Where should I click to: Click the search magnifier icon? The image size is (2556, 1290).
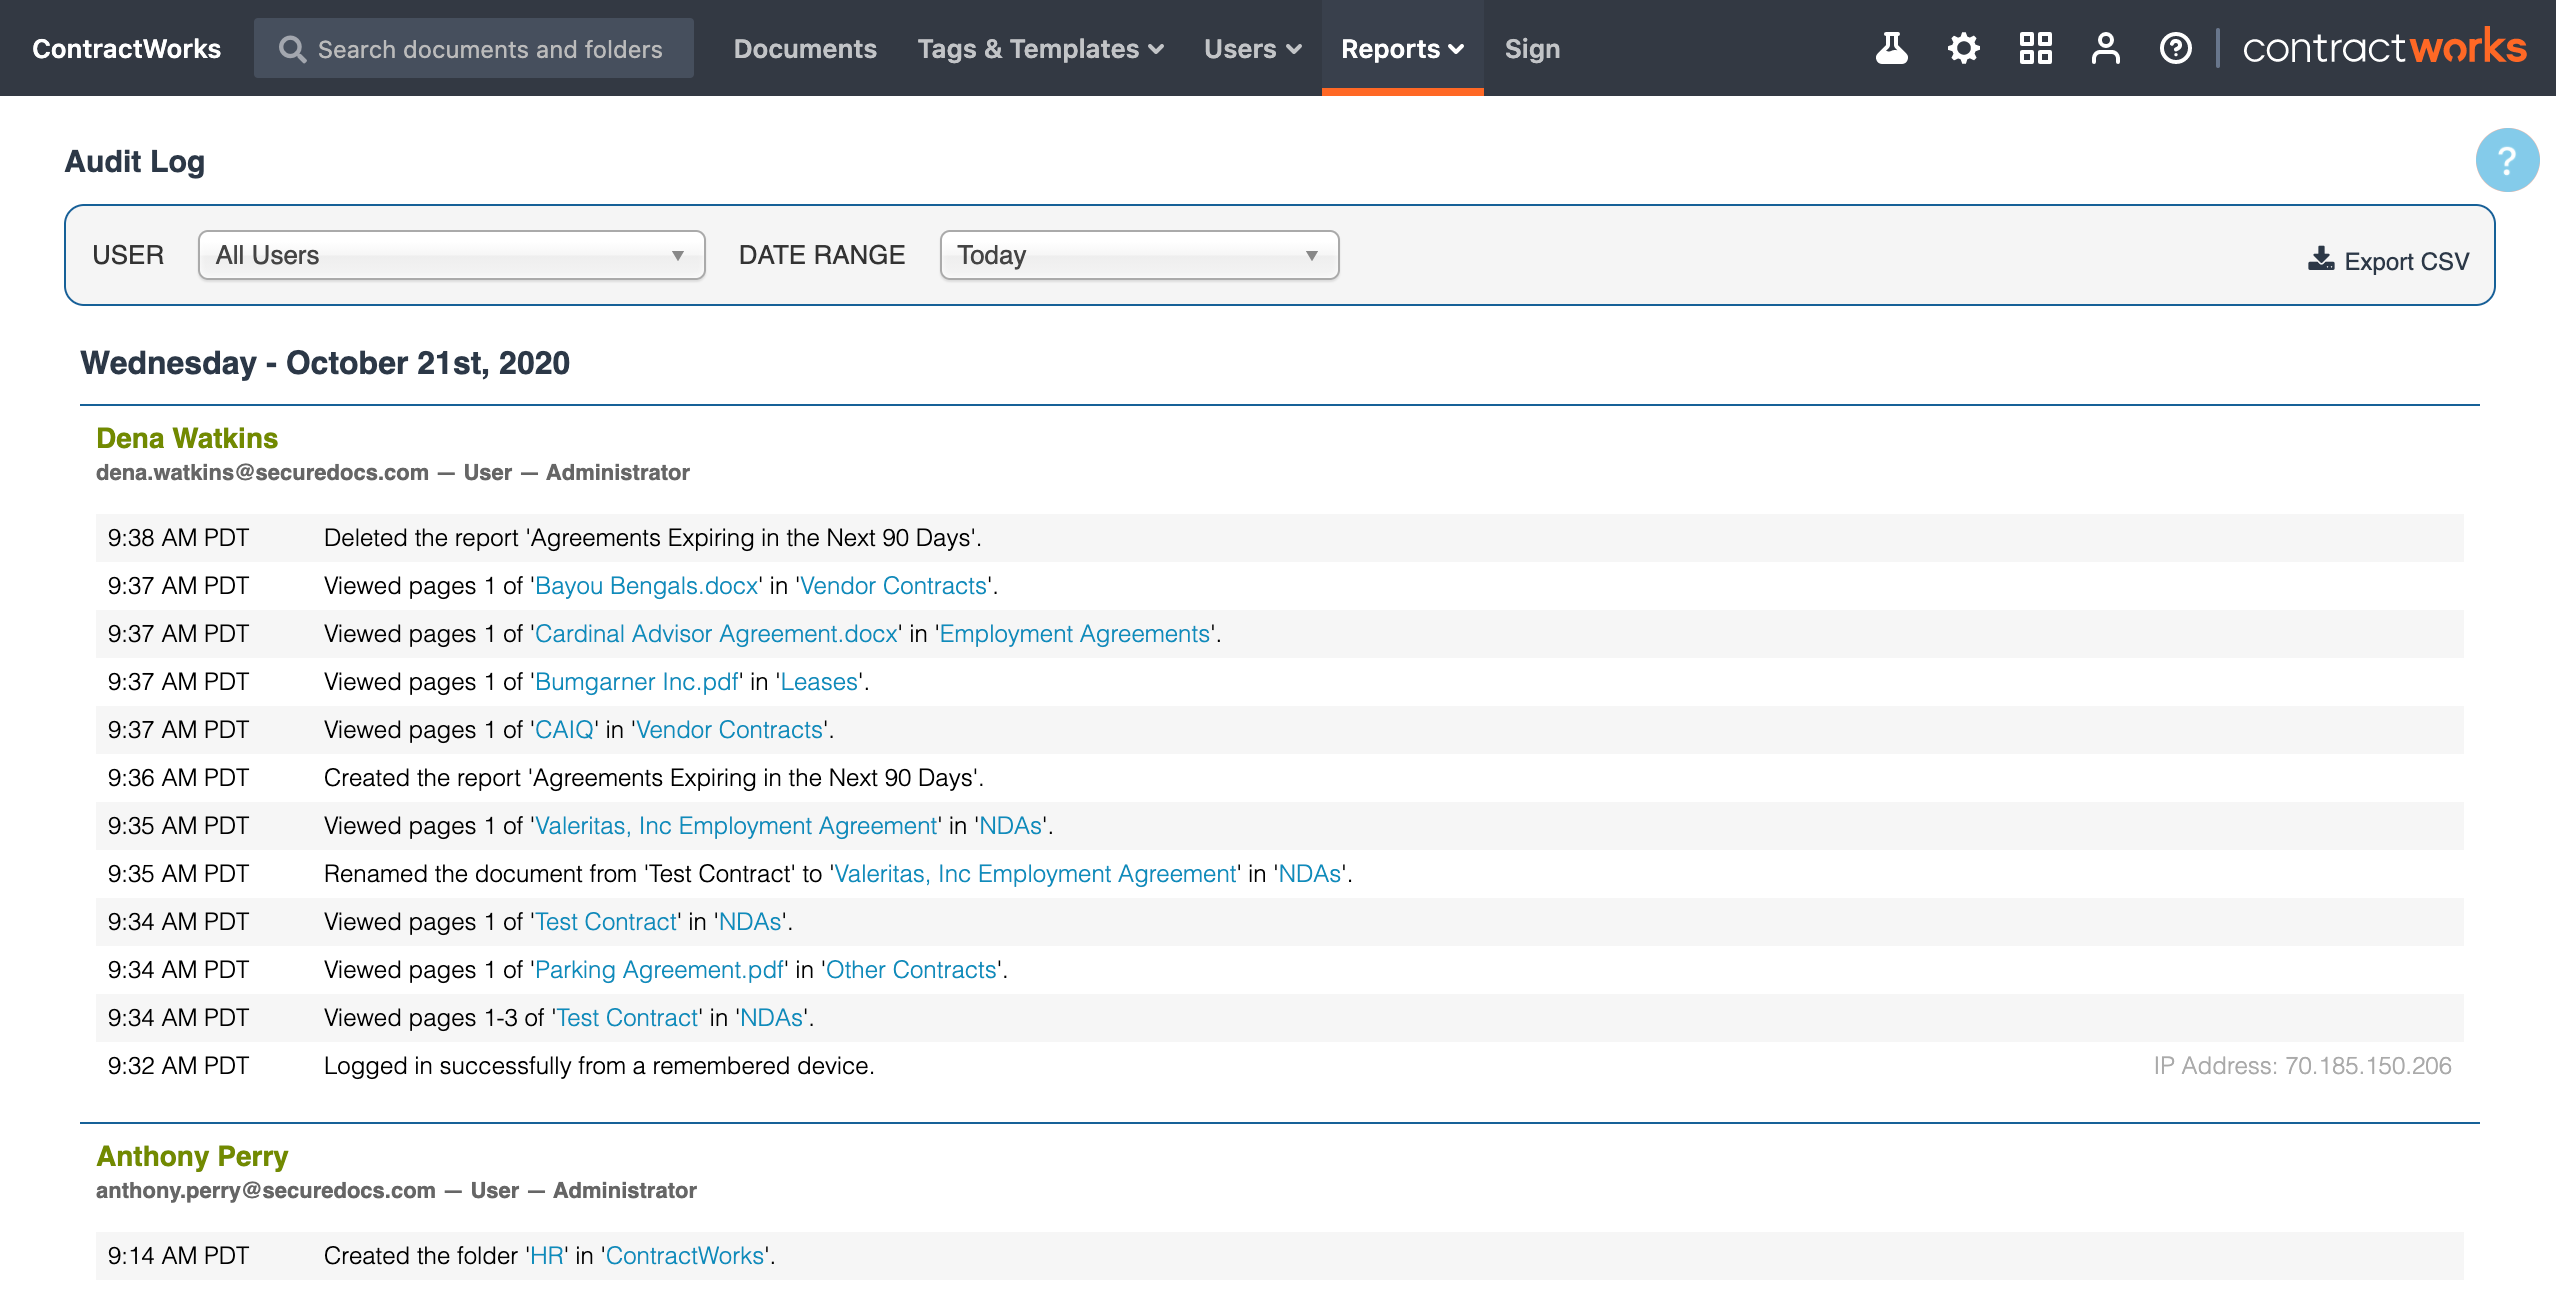[292, 49]
